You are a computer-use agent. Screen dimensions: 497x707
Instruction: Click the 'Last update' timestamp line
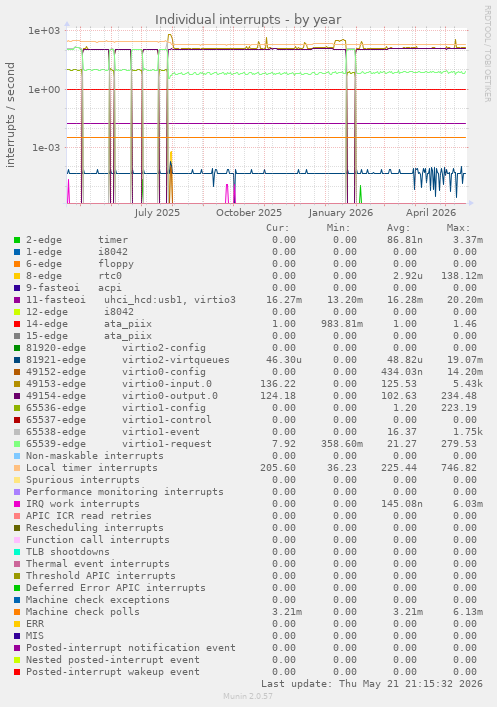point(372,684)
